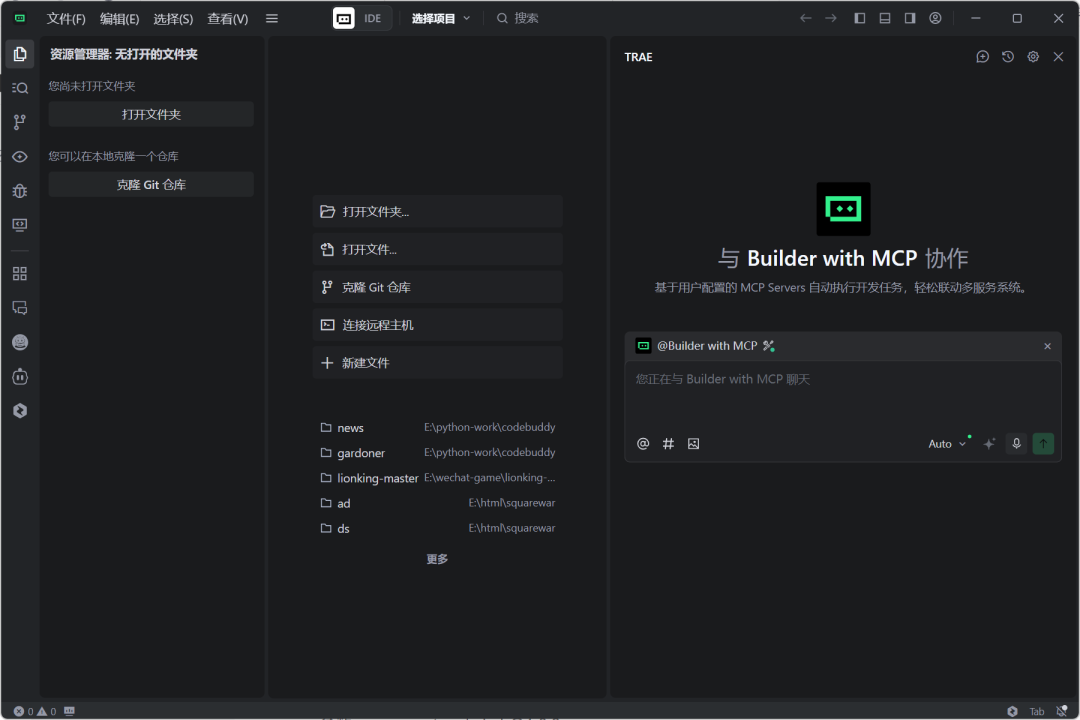The height and width of the screenshot is (720, 1080).
Task: Navigate back with the left arrow
Action: [805, 19]
